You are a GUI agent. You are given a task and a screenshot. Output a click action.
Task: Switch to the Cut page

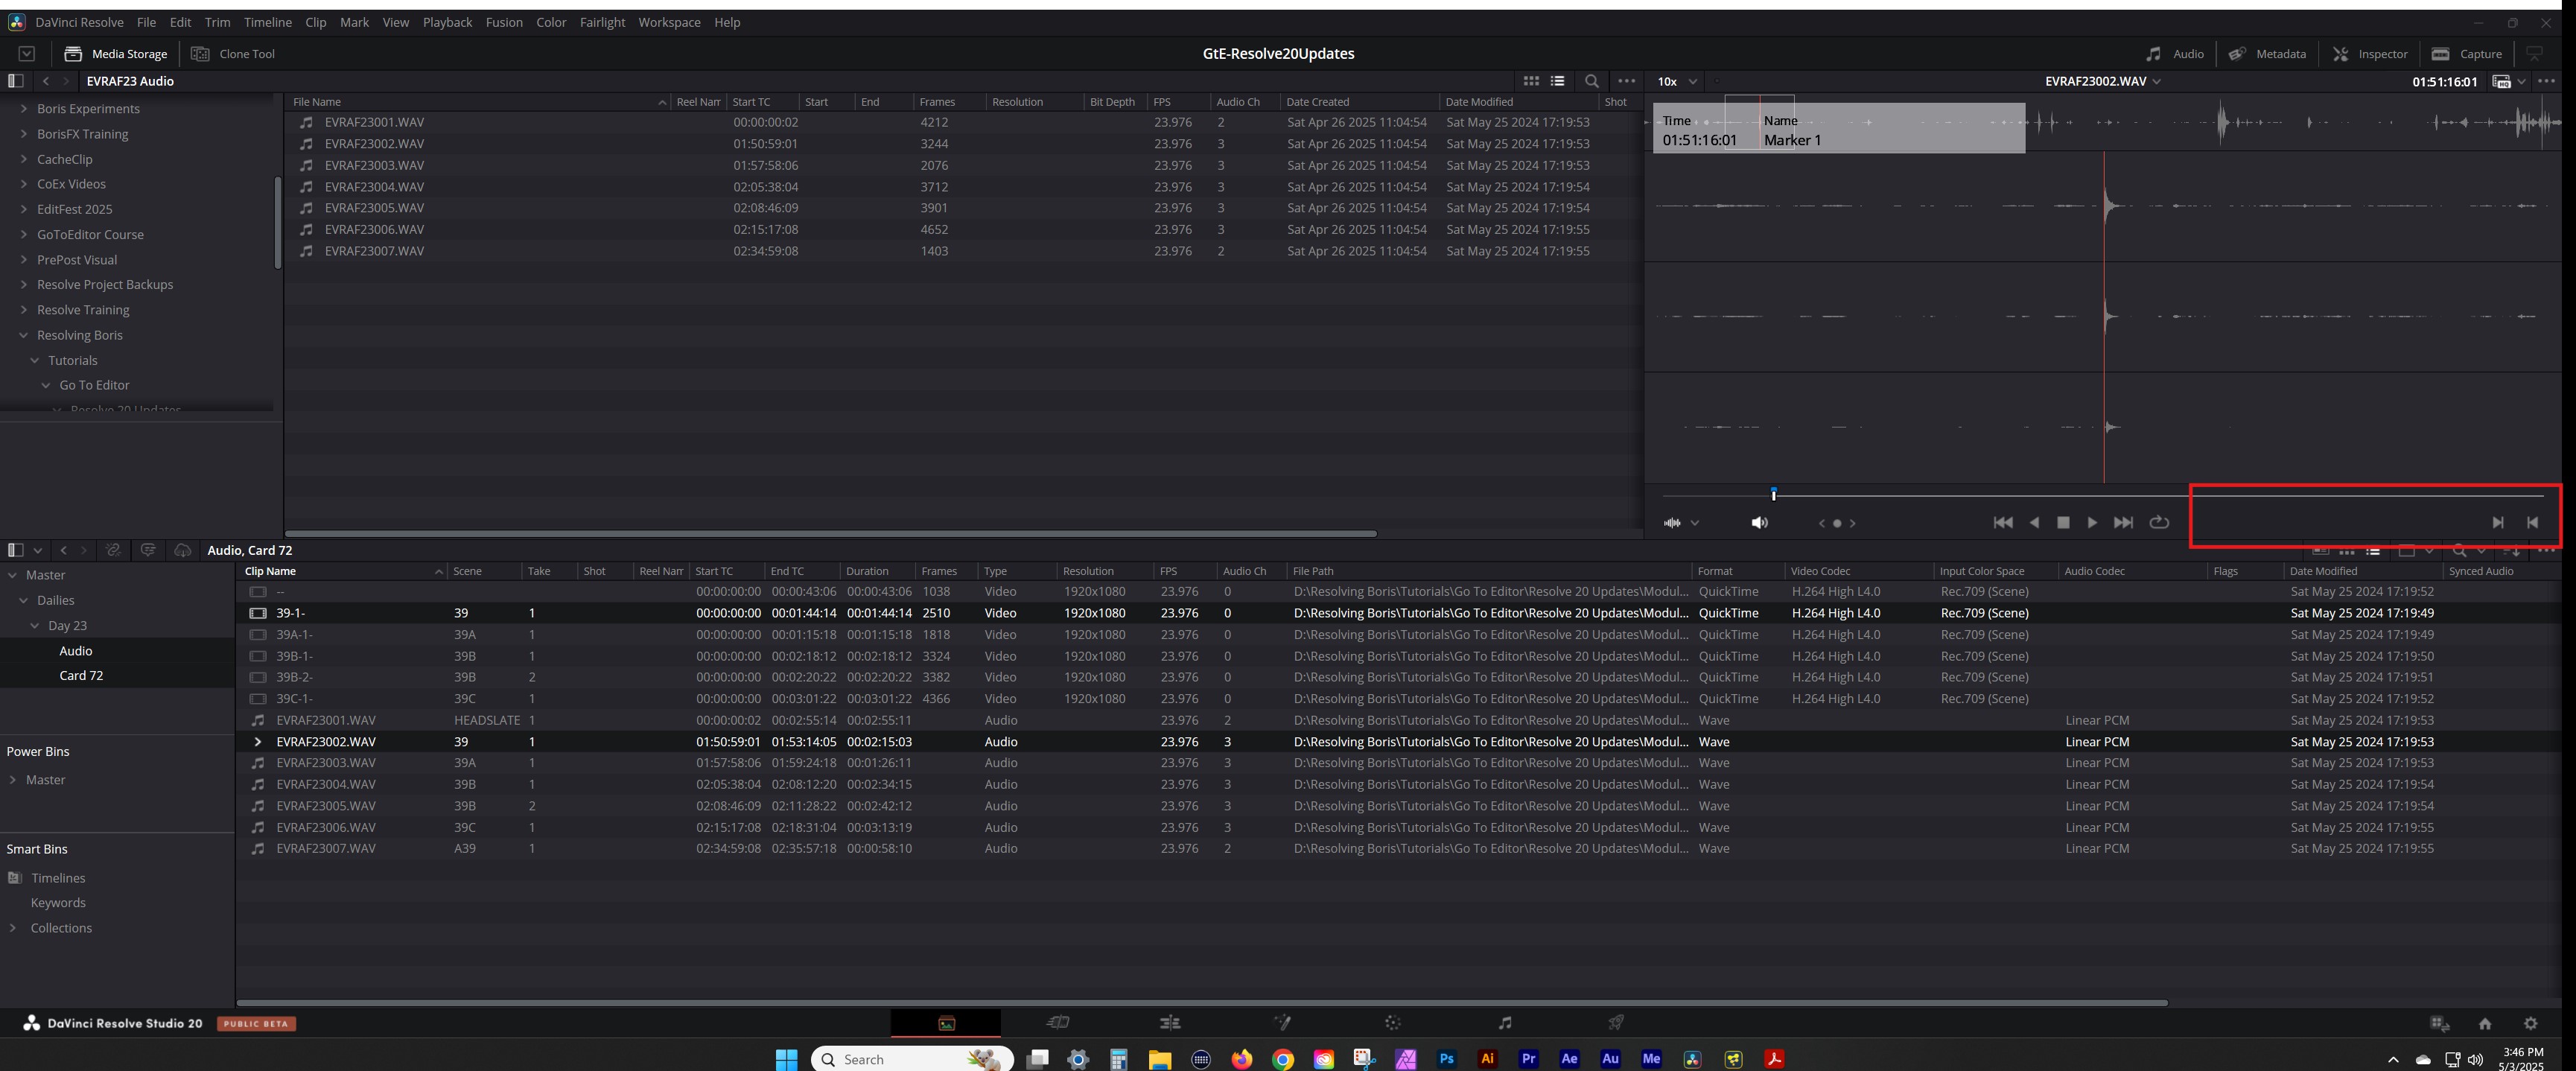coord(1057,1023)
